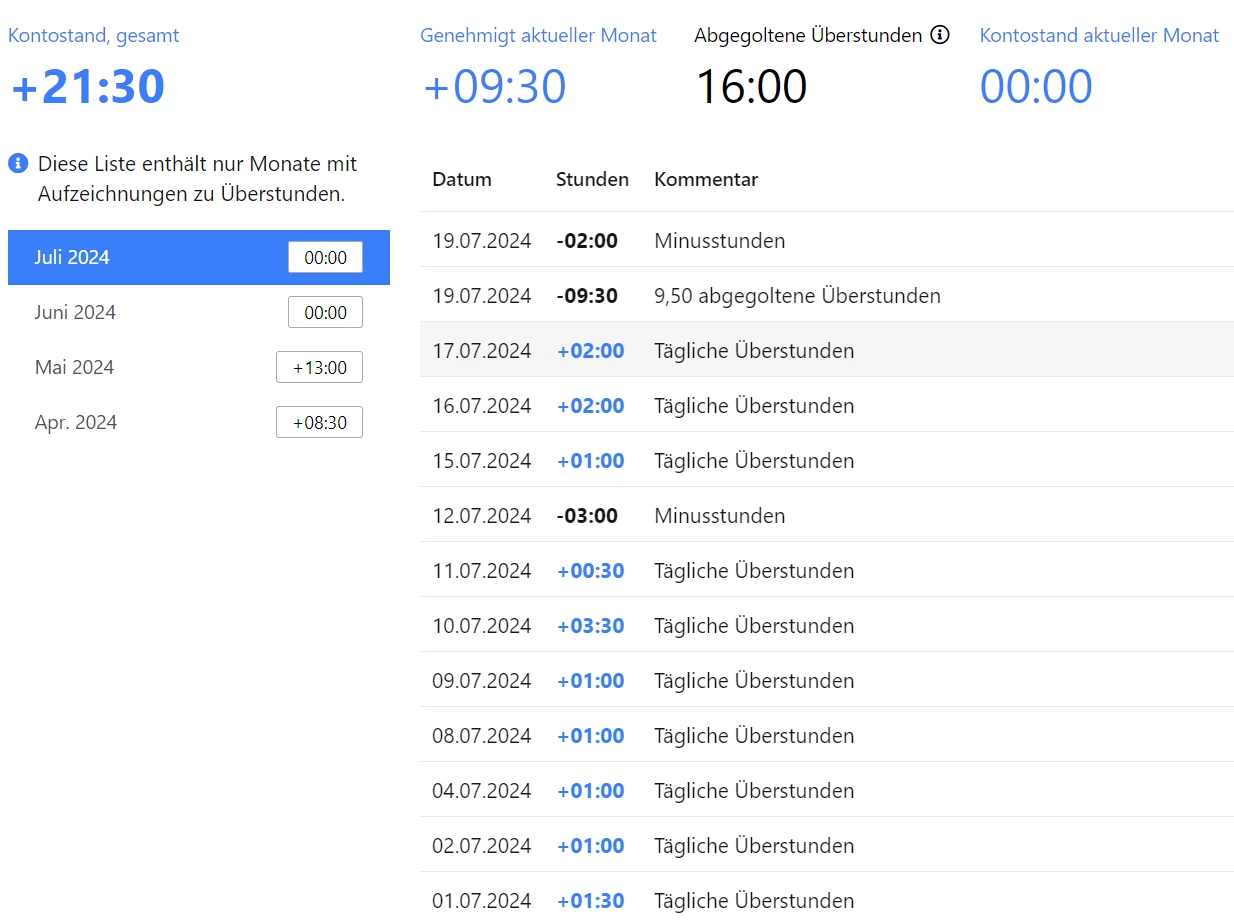
Task: Click Tägliche Überstunden comment on 01.07.2024
Action: coord(754,901)
